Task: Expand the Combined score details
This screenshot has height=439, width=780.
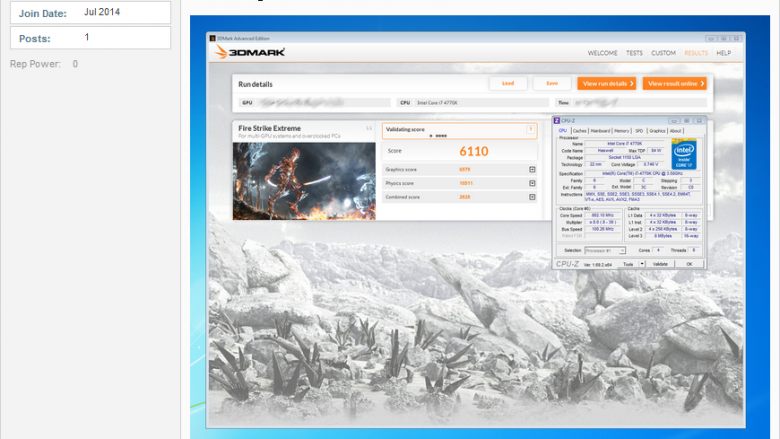Action: (532, 197)
